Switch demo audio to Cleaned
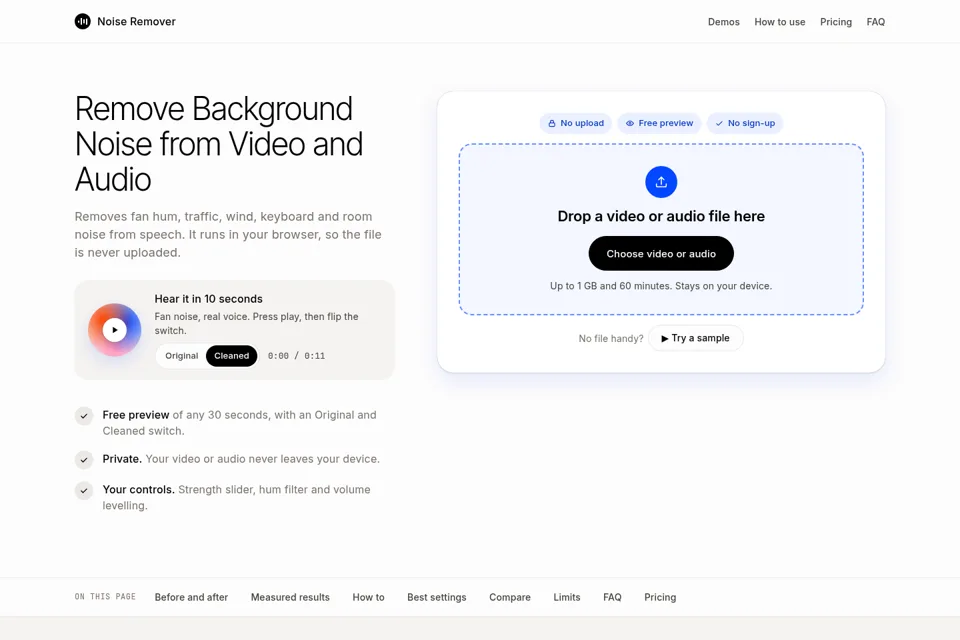This screenshot has width=960, height=640. pyautogui.click(x=231, y=356)
